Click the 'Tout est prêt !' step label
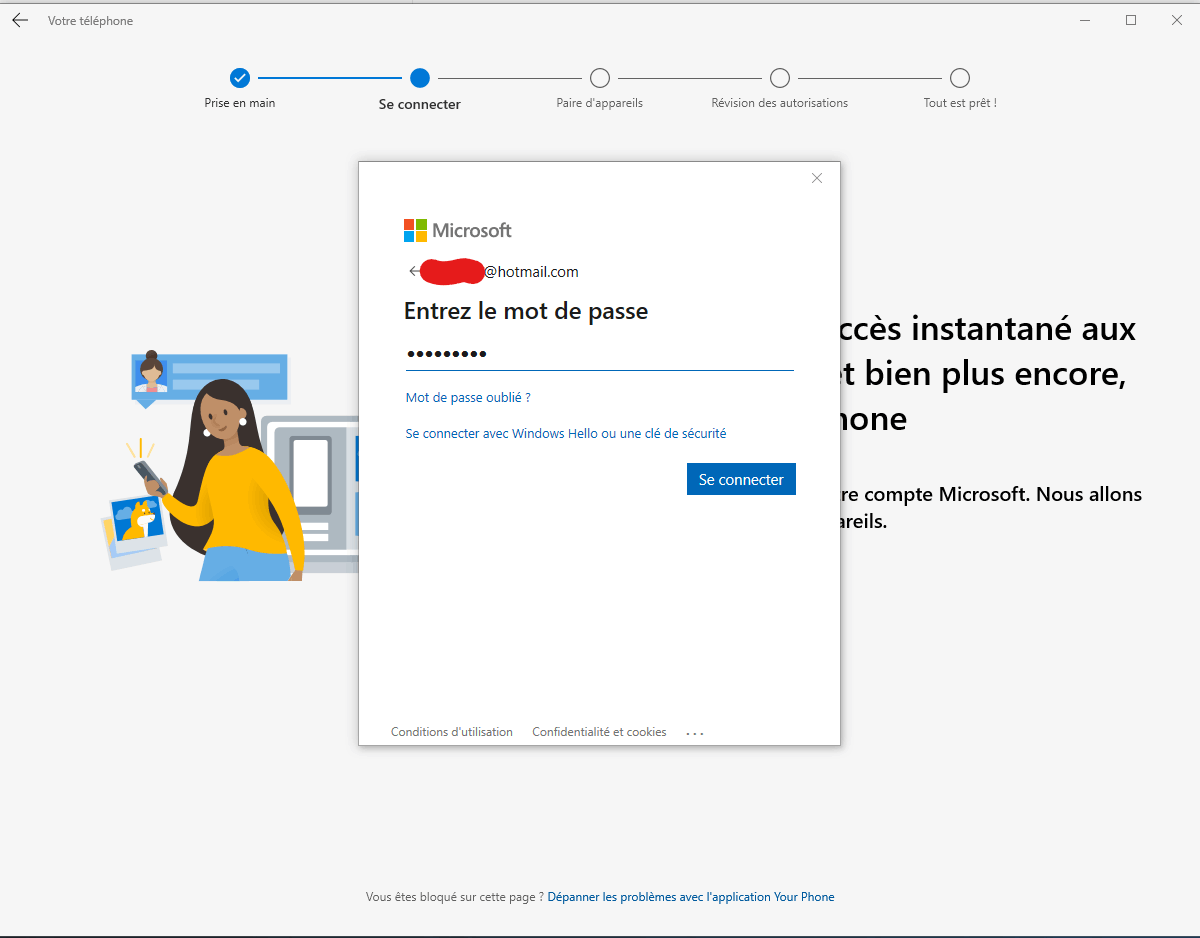Viewport: 1200px width, 938px height. 960,103
